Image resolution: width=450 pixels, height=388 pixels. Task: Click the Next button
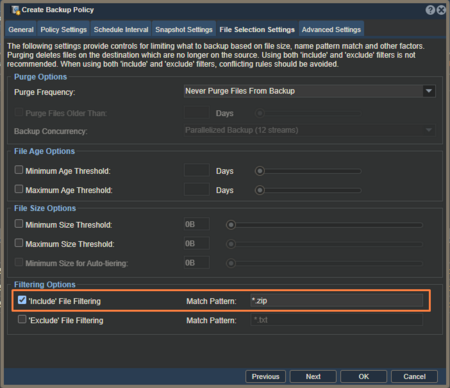point(313,377)
